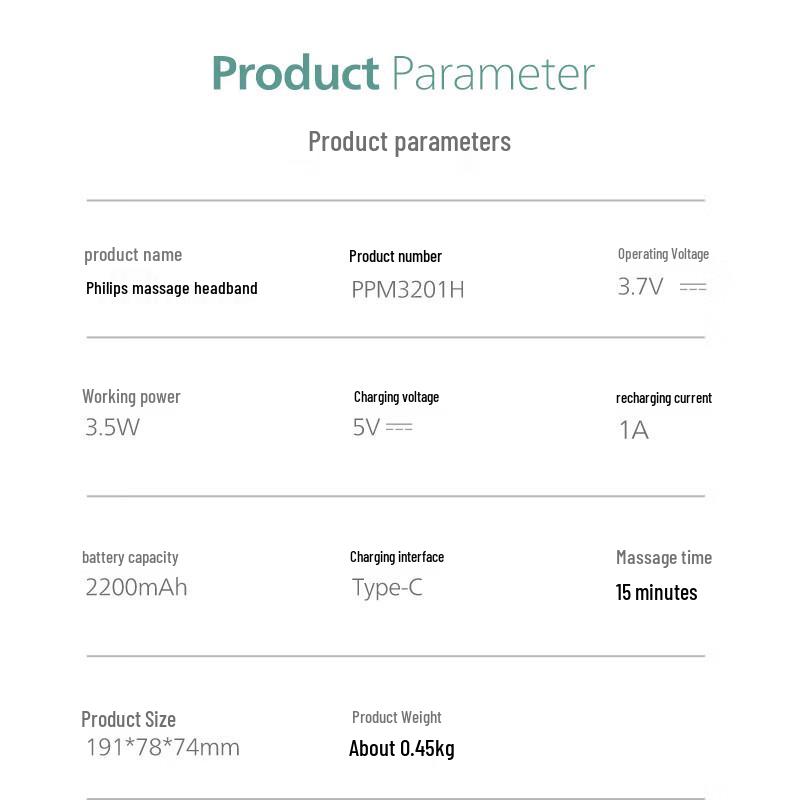Select the Philips massage headband name
The height and width of the screenshot is (800, 800).
pos(171,288)
